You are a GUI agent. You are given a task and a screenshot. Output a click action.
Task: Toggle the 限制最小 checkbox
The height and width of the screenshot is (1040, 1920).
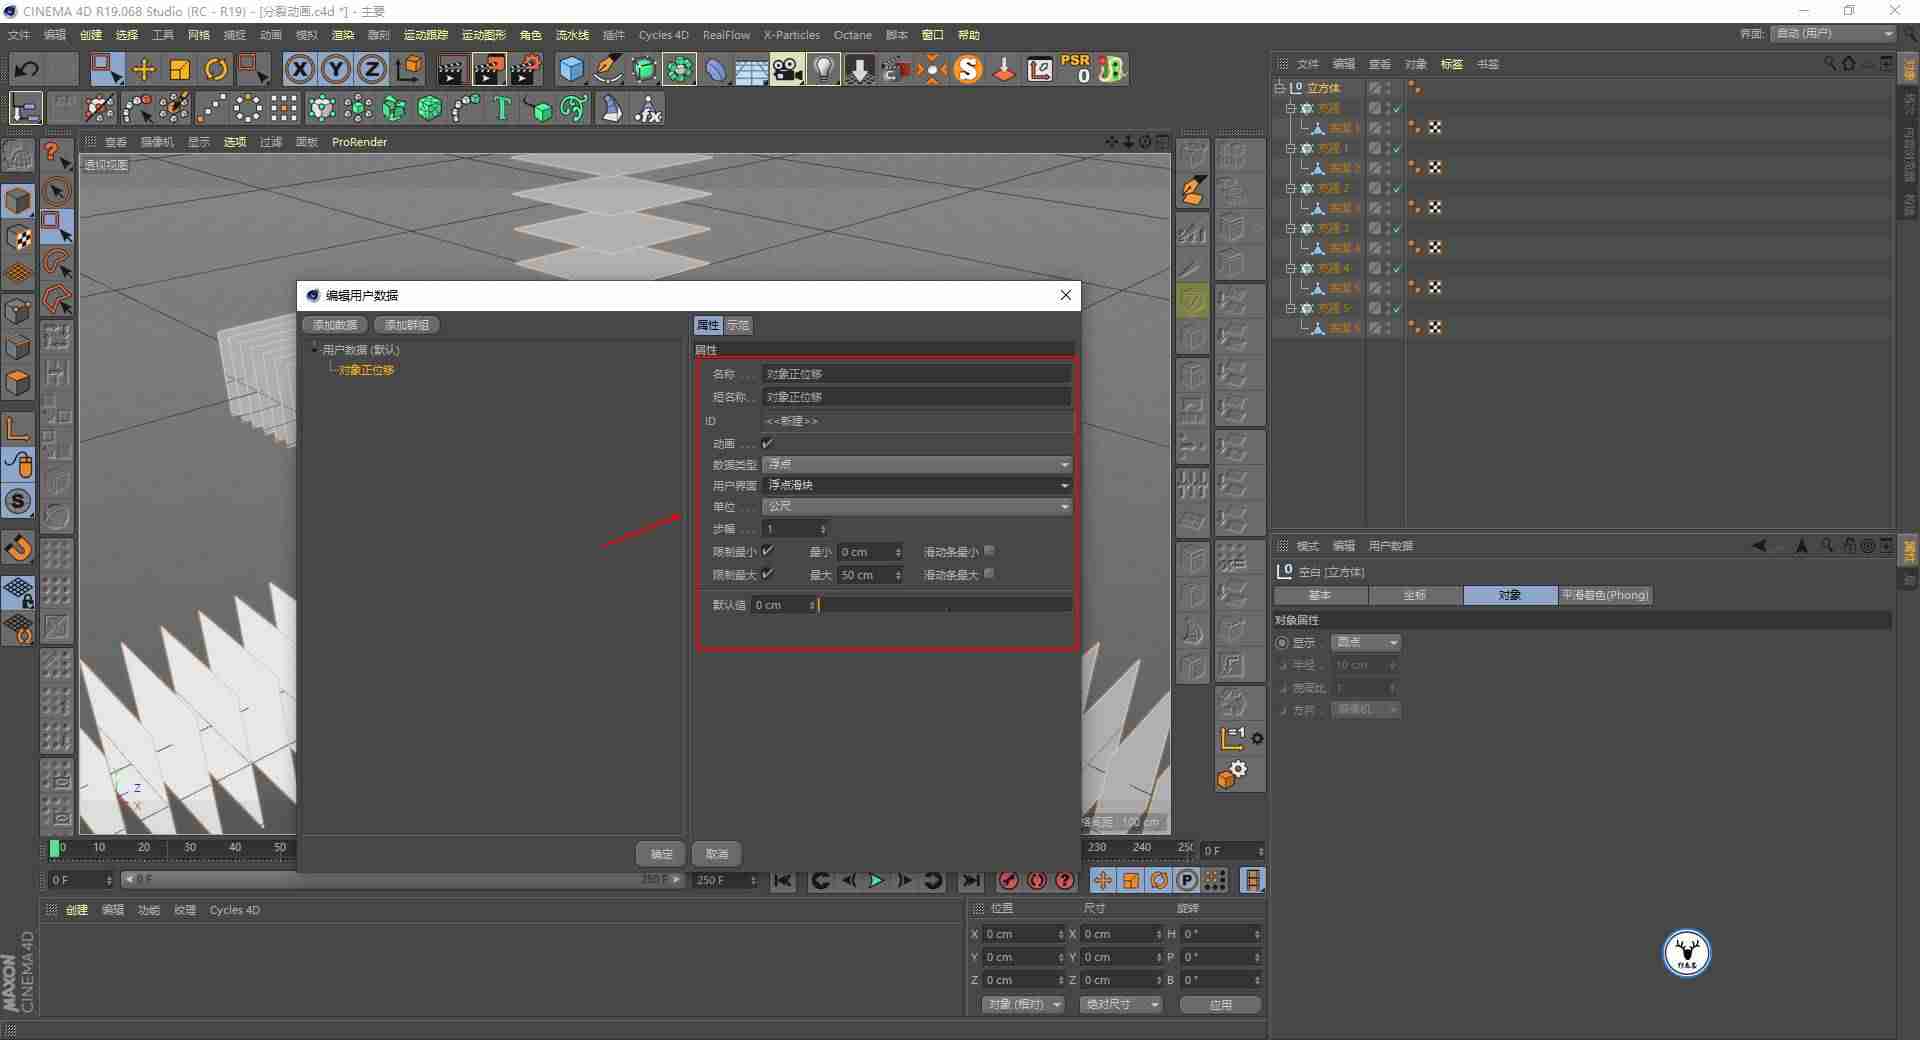768,551
